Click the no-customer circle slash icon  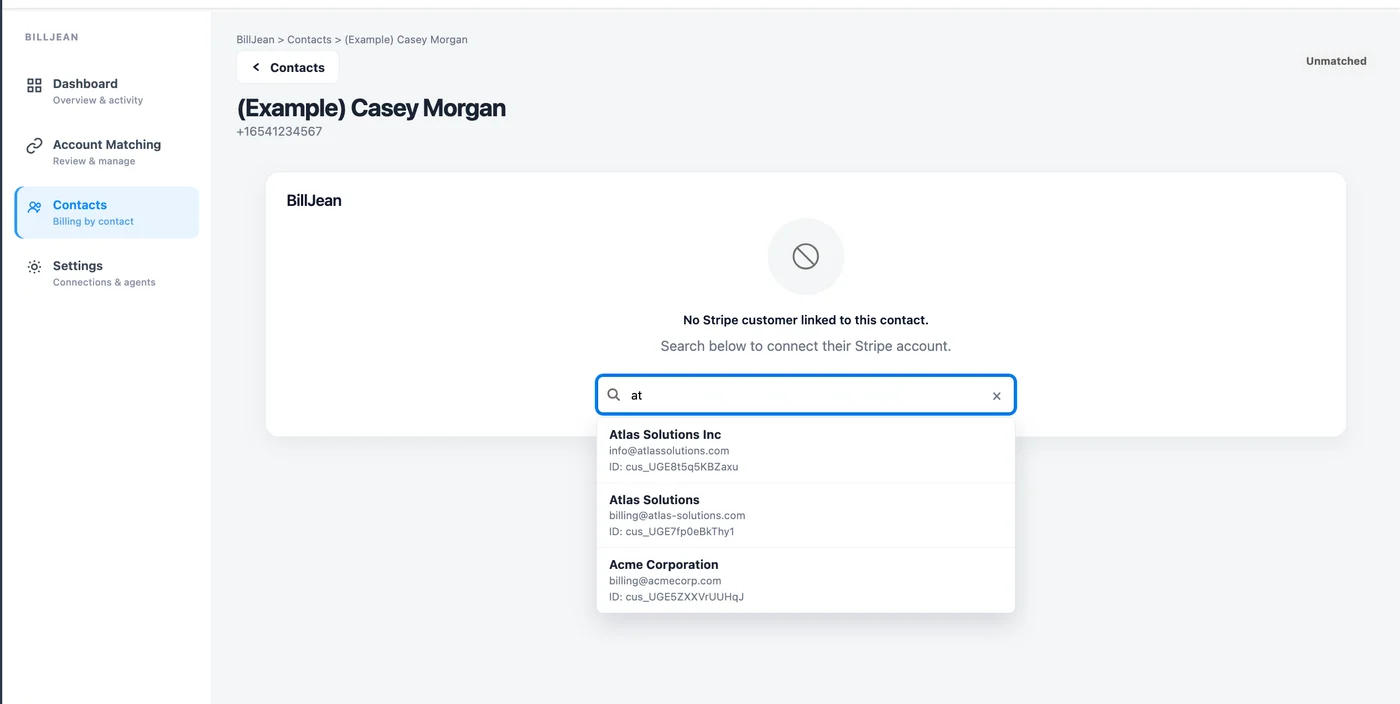806,256
